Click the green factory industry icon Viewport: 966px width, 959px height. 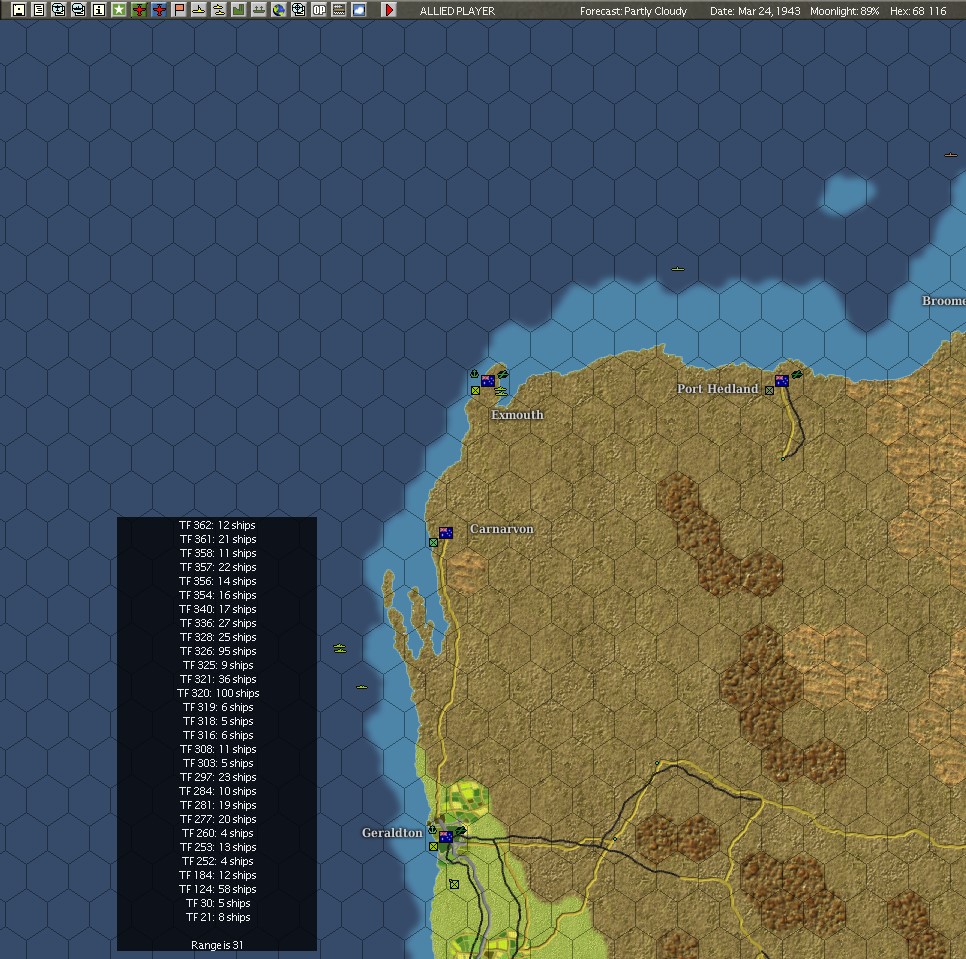pos(238,10)
